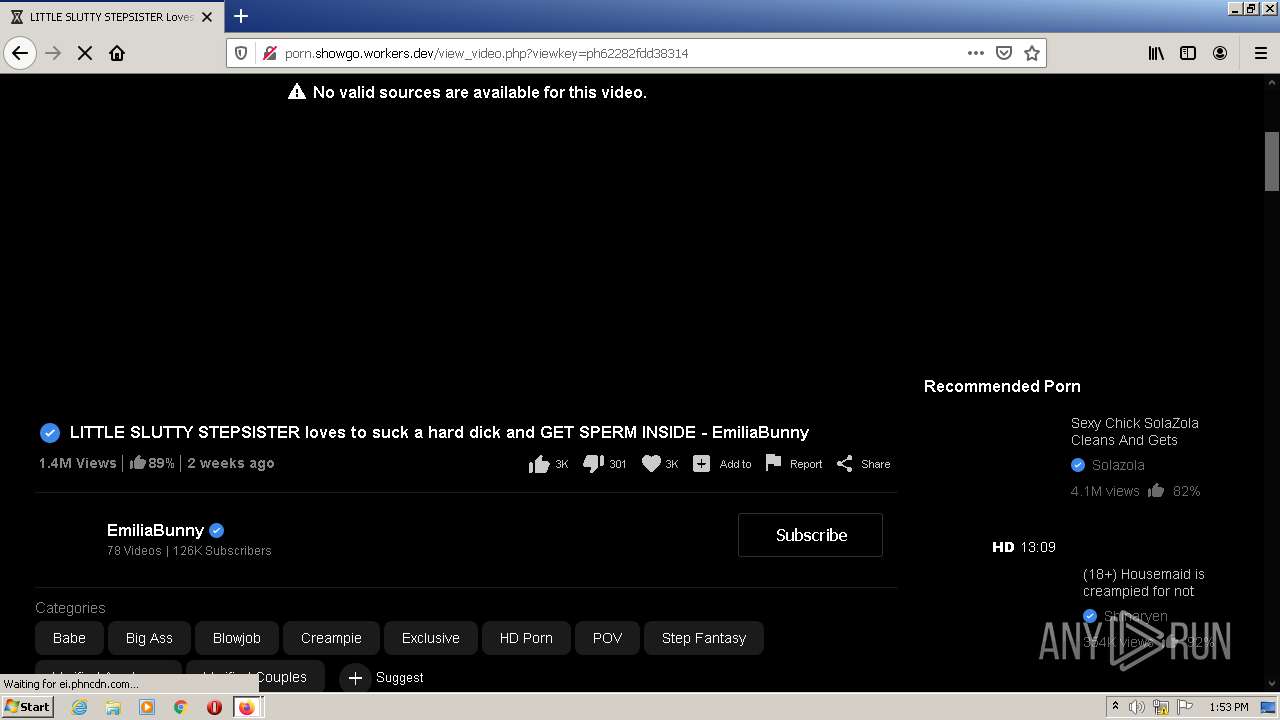This screenshot has height=720, width=1280.
Task: Select the current browser tab
Action: click(110, 17)
